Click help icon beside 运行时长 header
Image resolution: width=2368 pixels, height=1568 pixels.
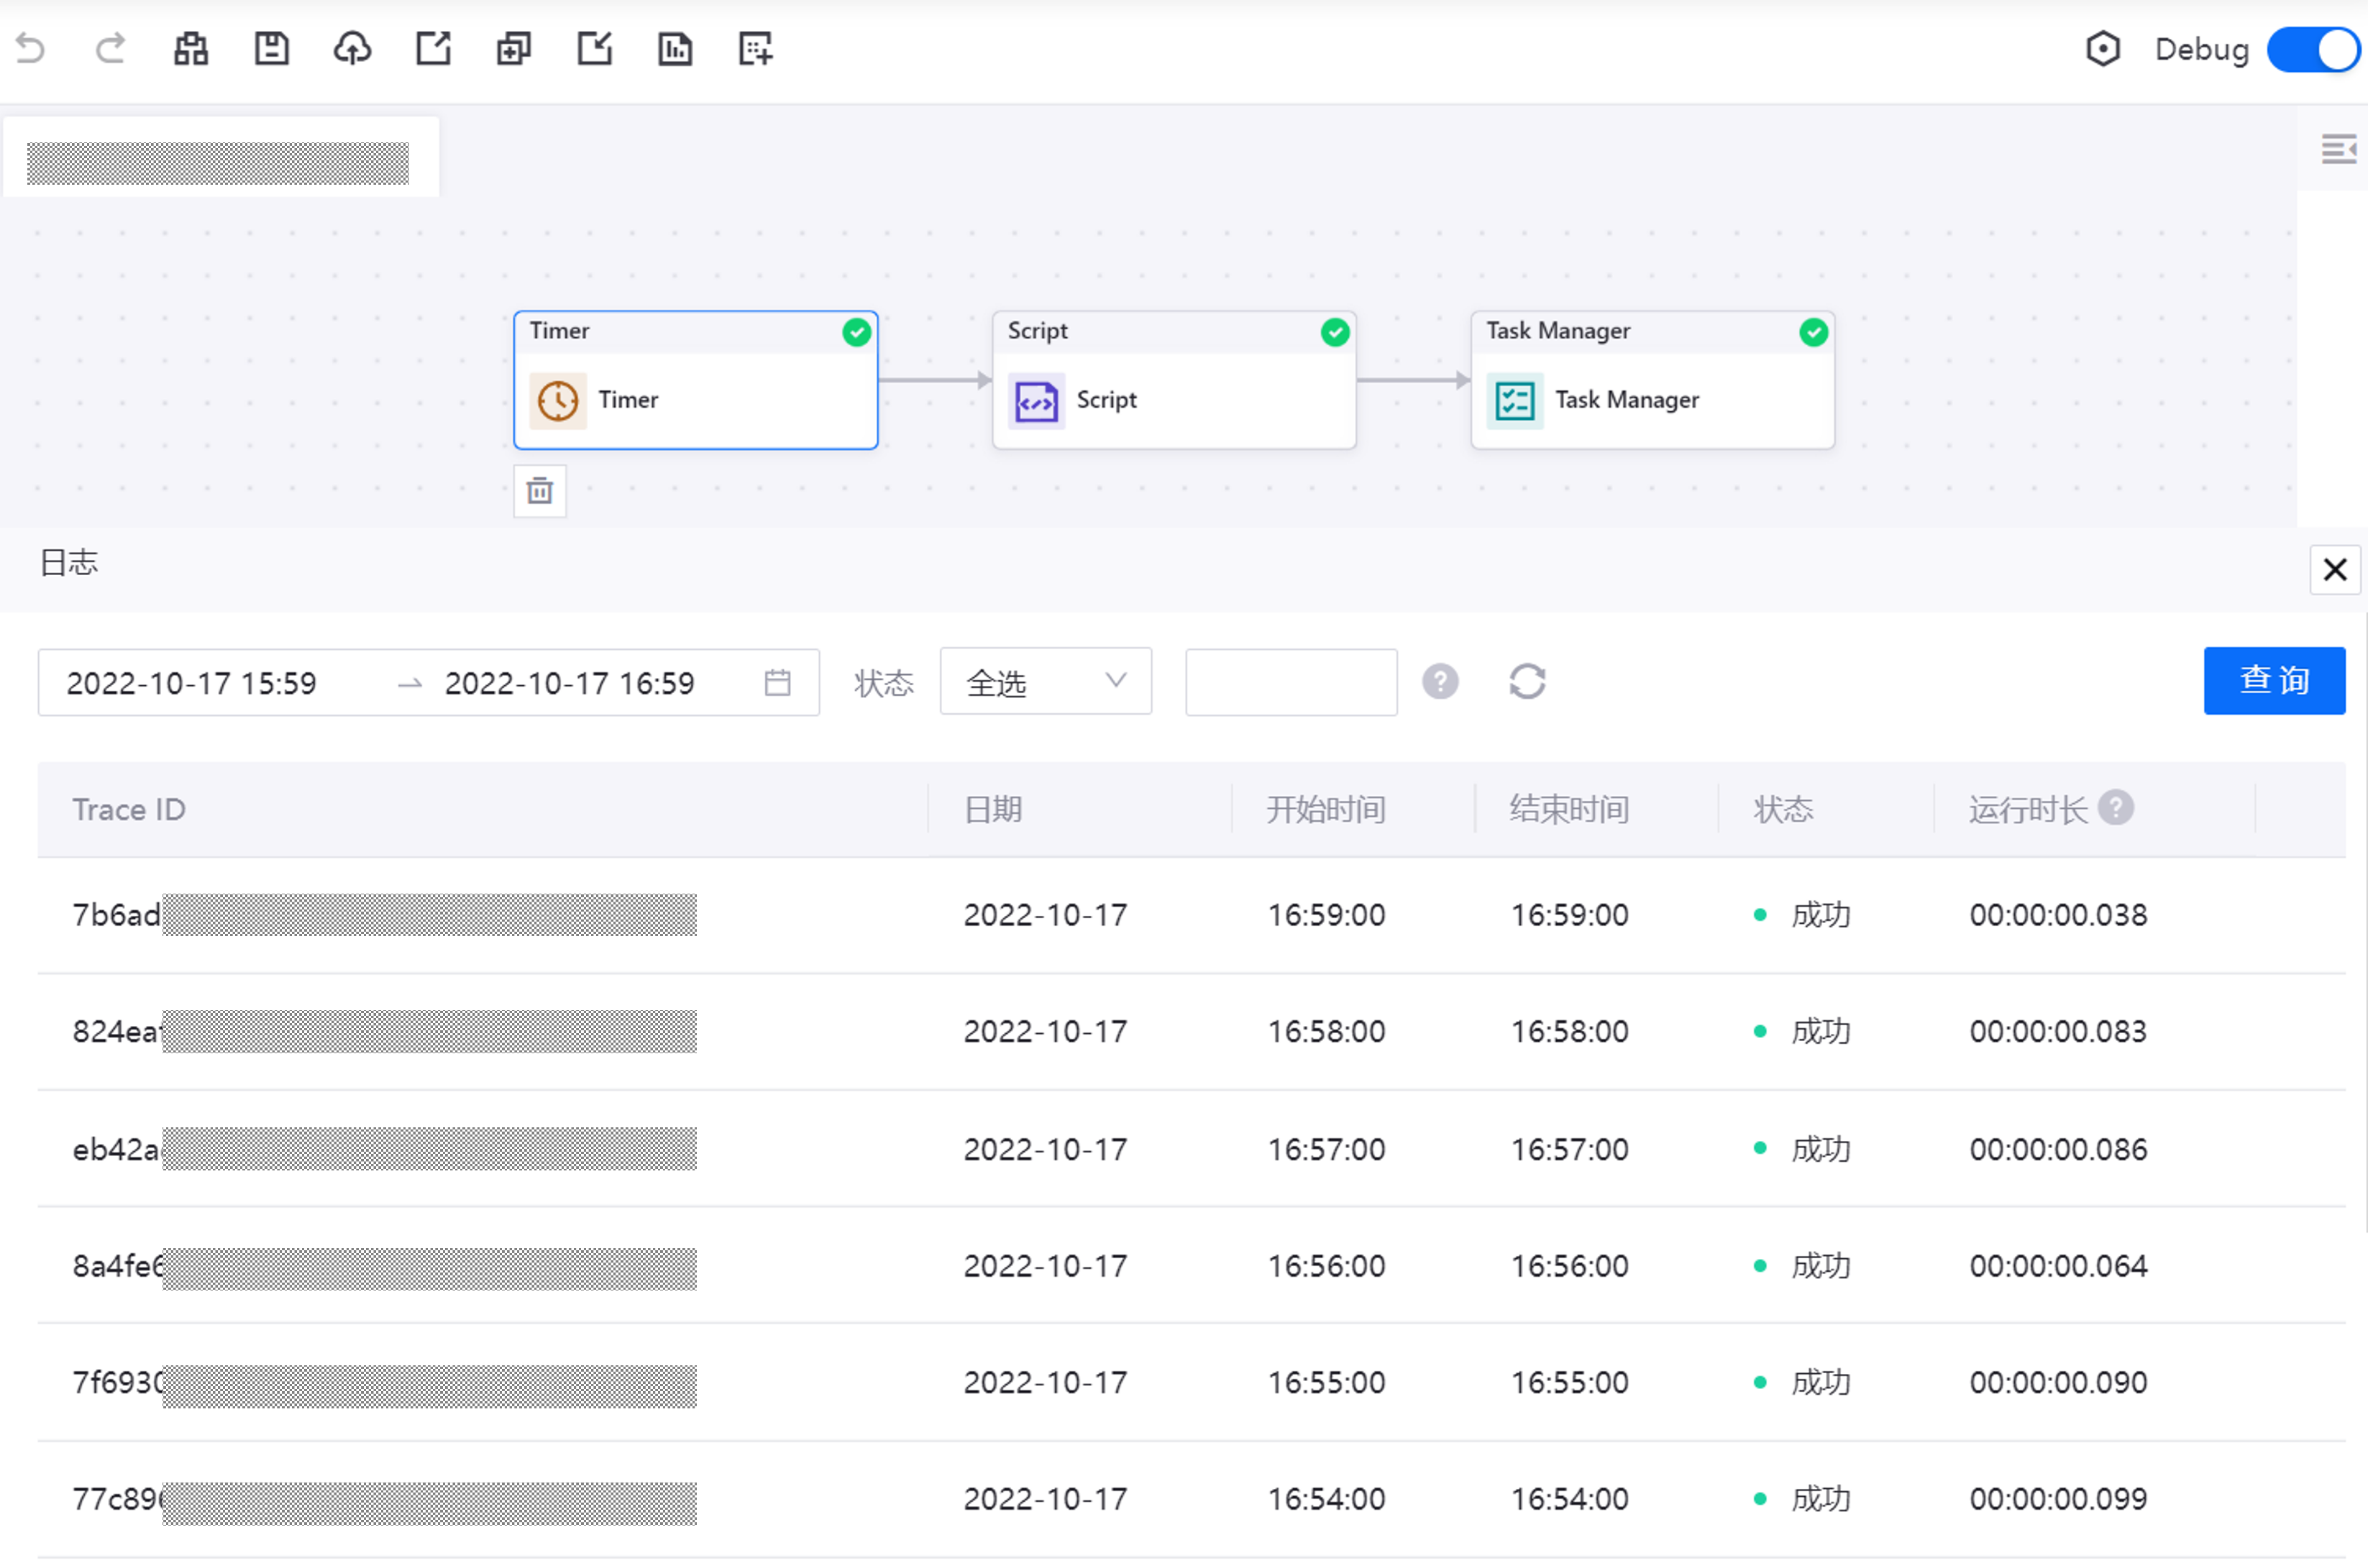[x=2115, y=807]
